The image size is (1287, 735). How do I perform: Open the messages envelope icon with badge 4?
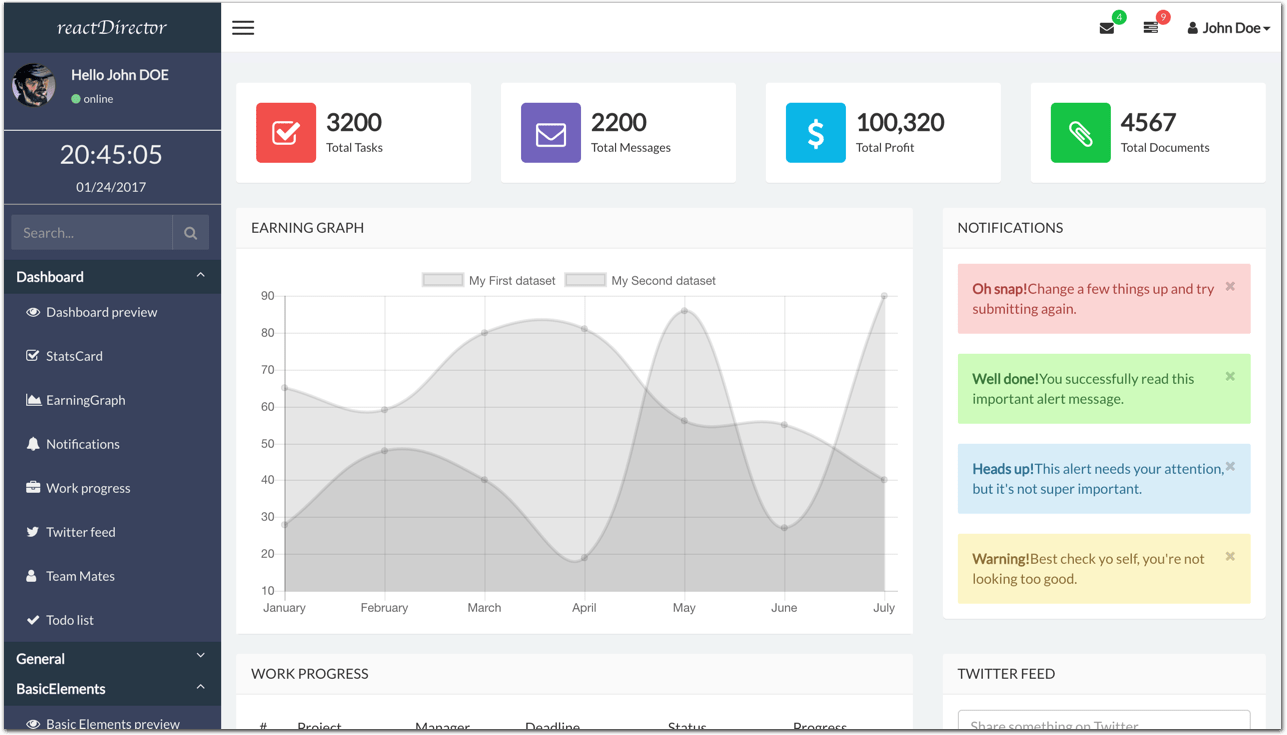click(x=1107, y=28)
